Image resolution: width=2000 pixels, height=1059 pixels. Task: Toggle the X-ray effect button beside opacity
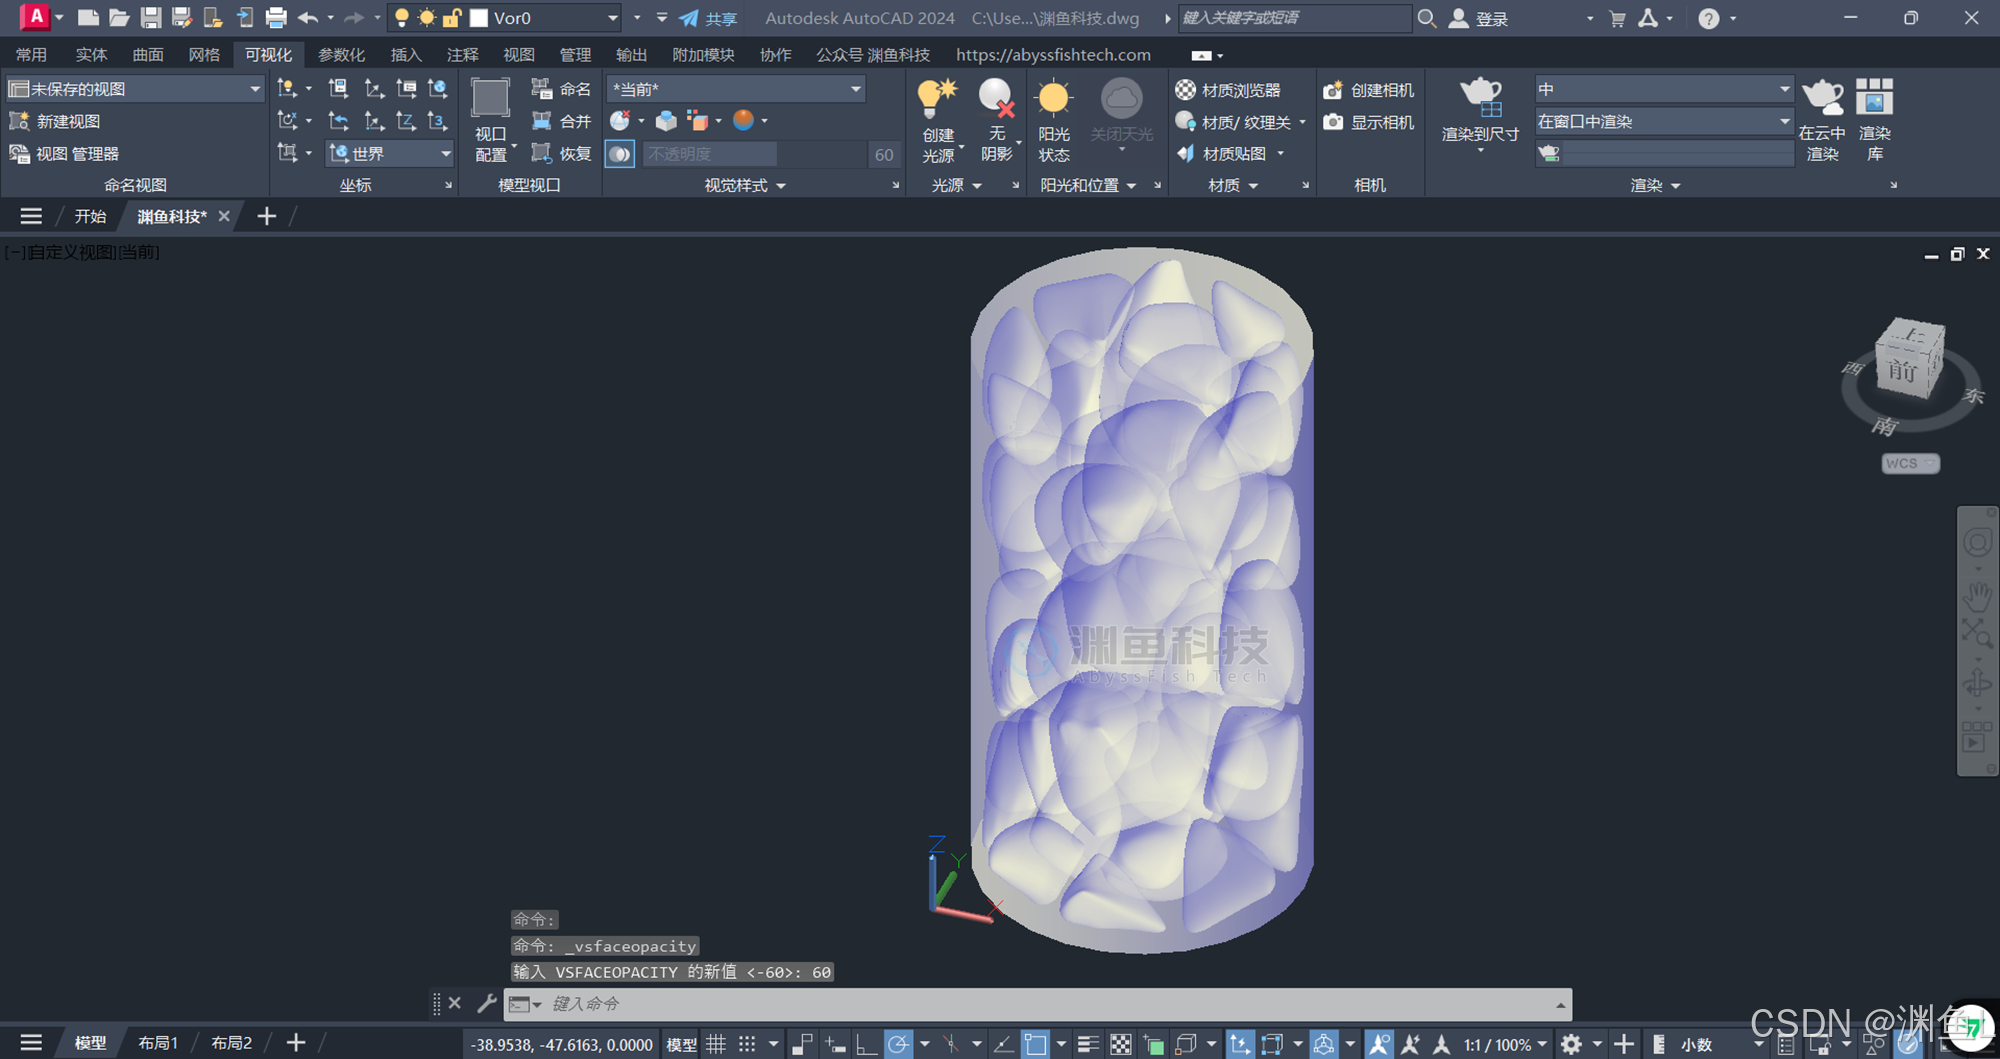click(x=620, y=154)
